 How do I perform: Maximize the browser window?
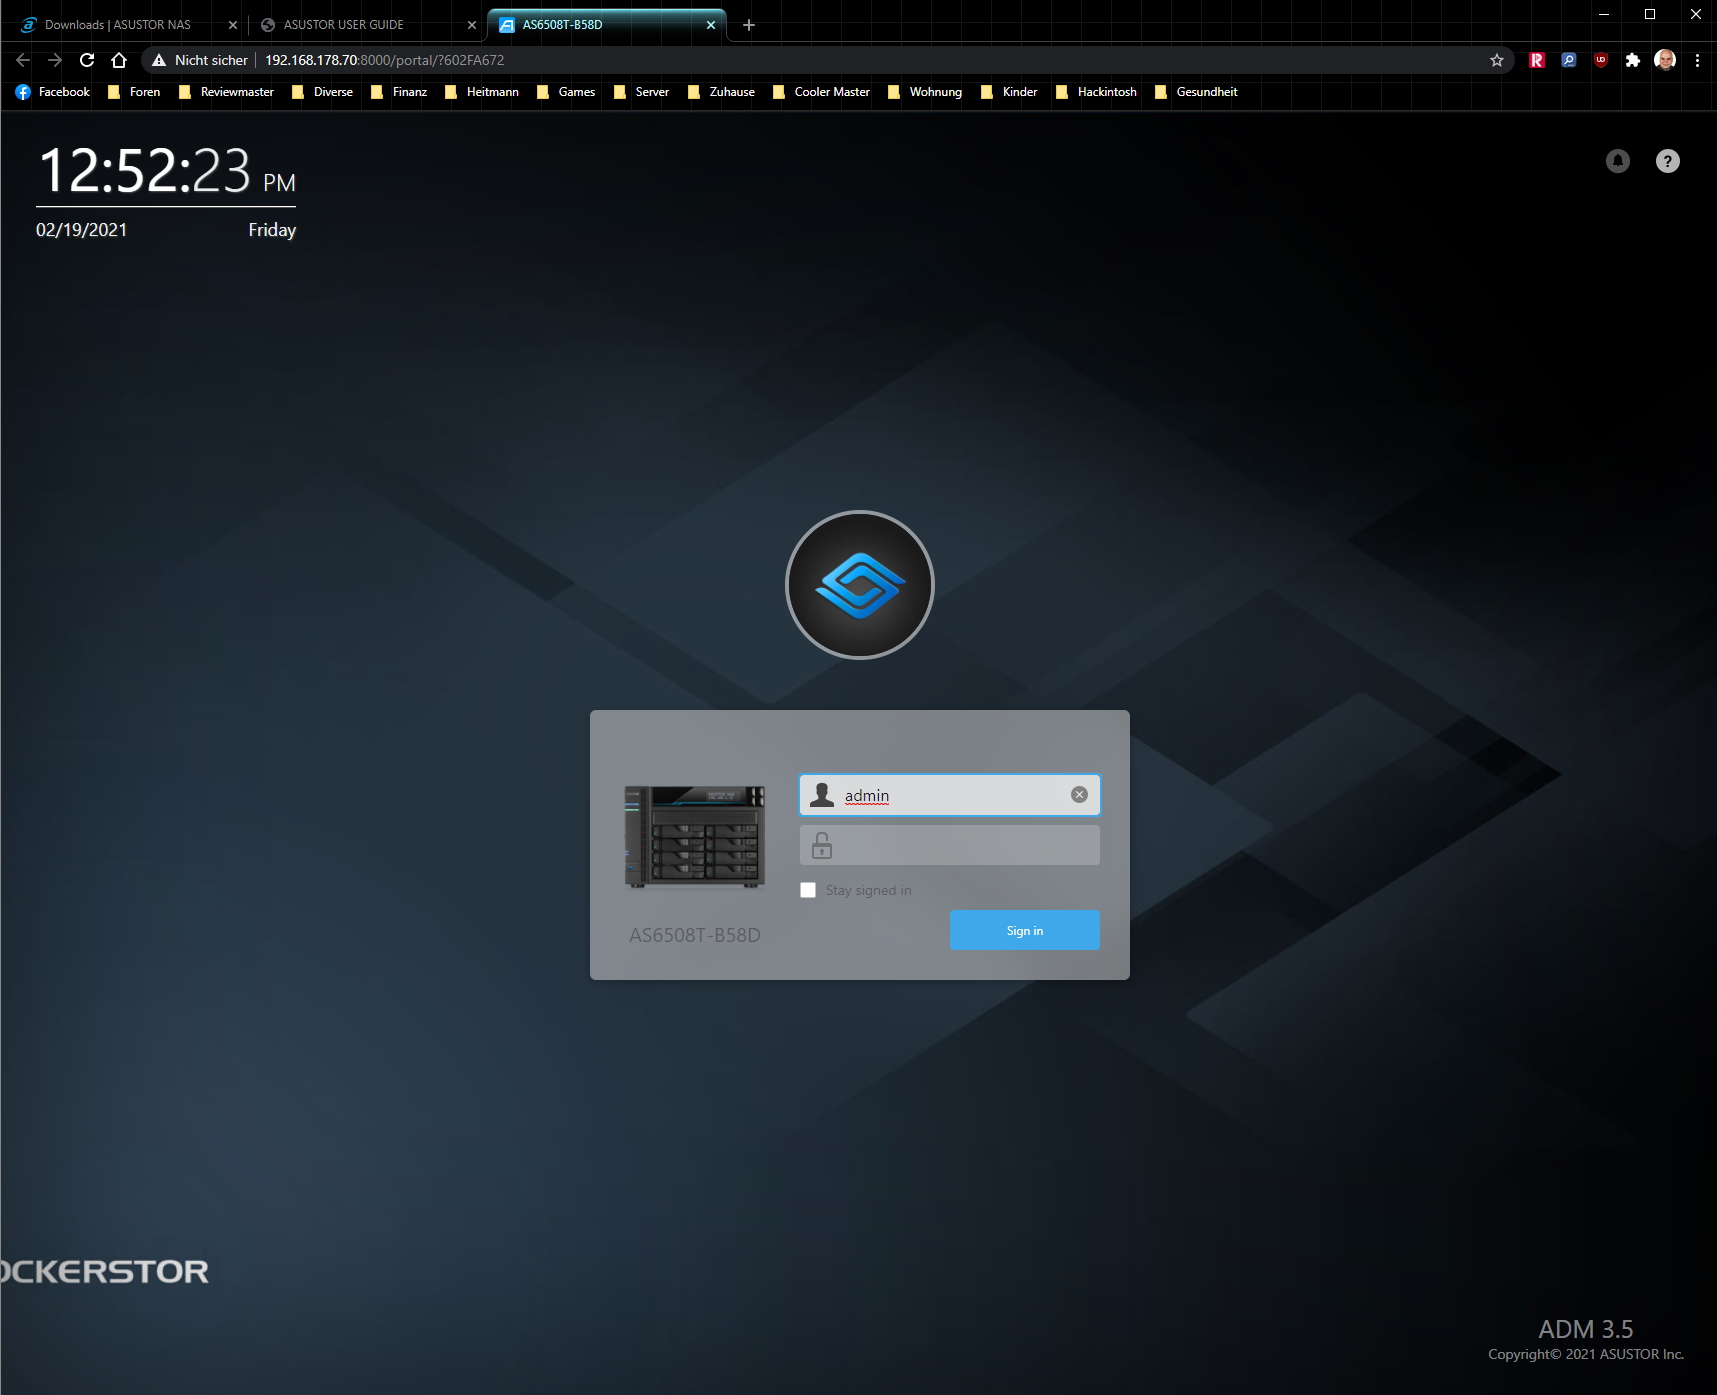point(1650,14)
